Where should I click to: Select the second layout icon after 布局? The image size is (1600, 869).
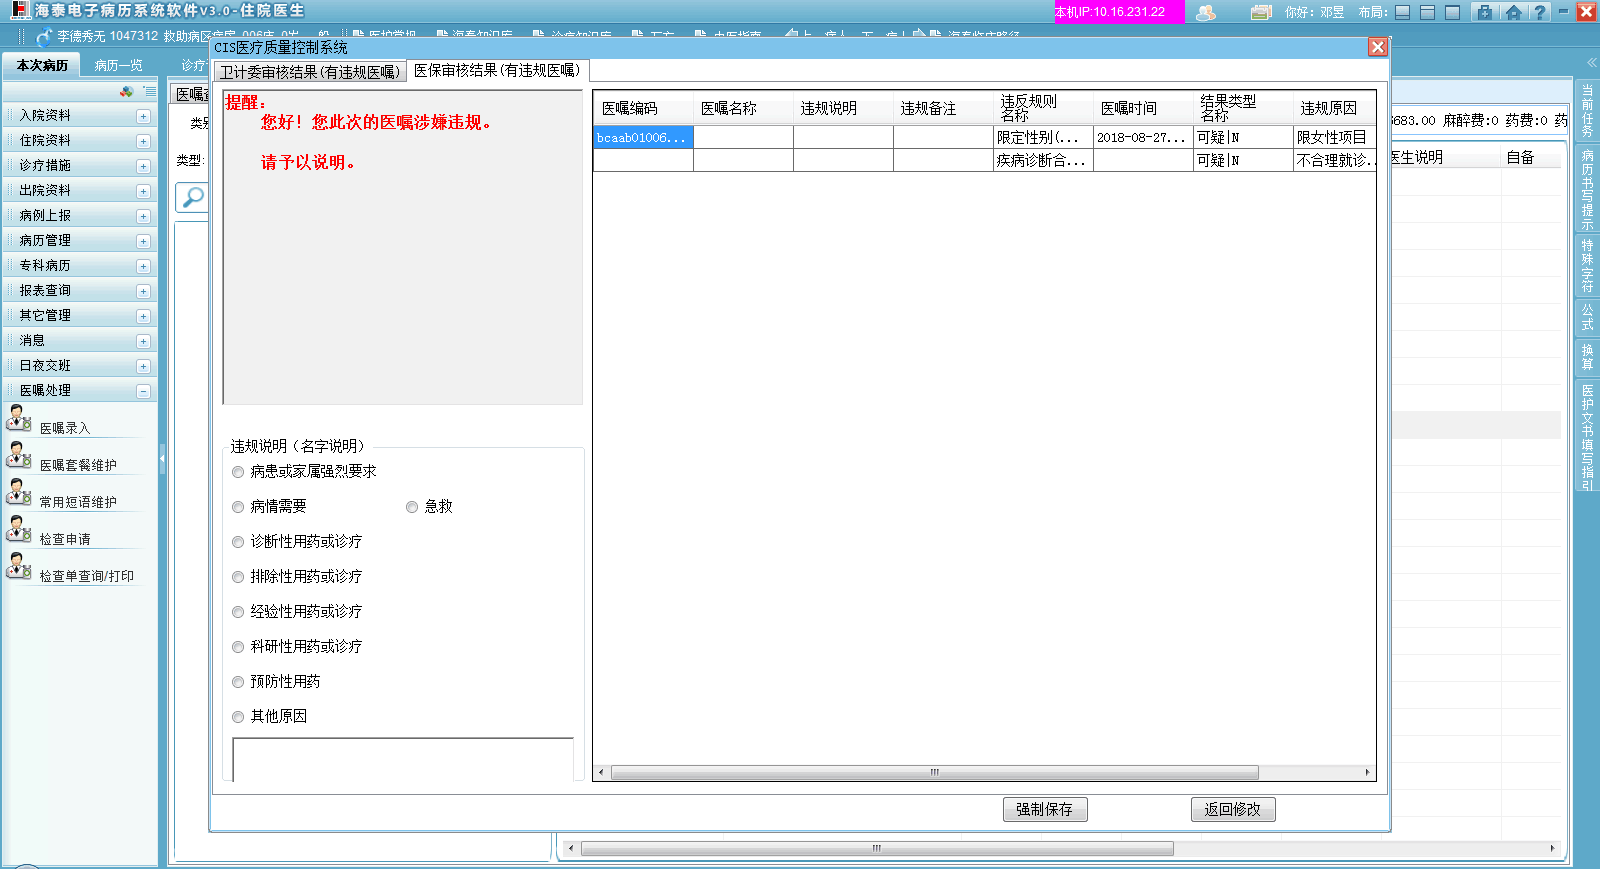pos(1428,12)
